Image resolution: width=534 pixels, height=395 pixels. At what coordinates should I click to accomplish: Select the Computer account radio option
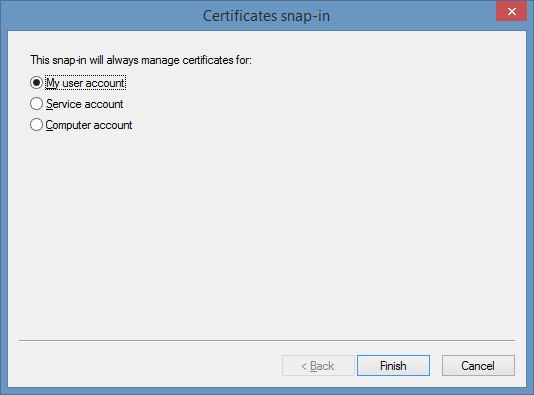tap(36, 125)
